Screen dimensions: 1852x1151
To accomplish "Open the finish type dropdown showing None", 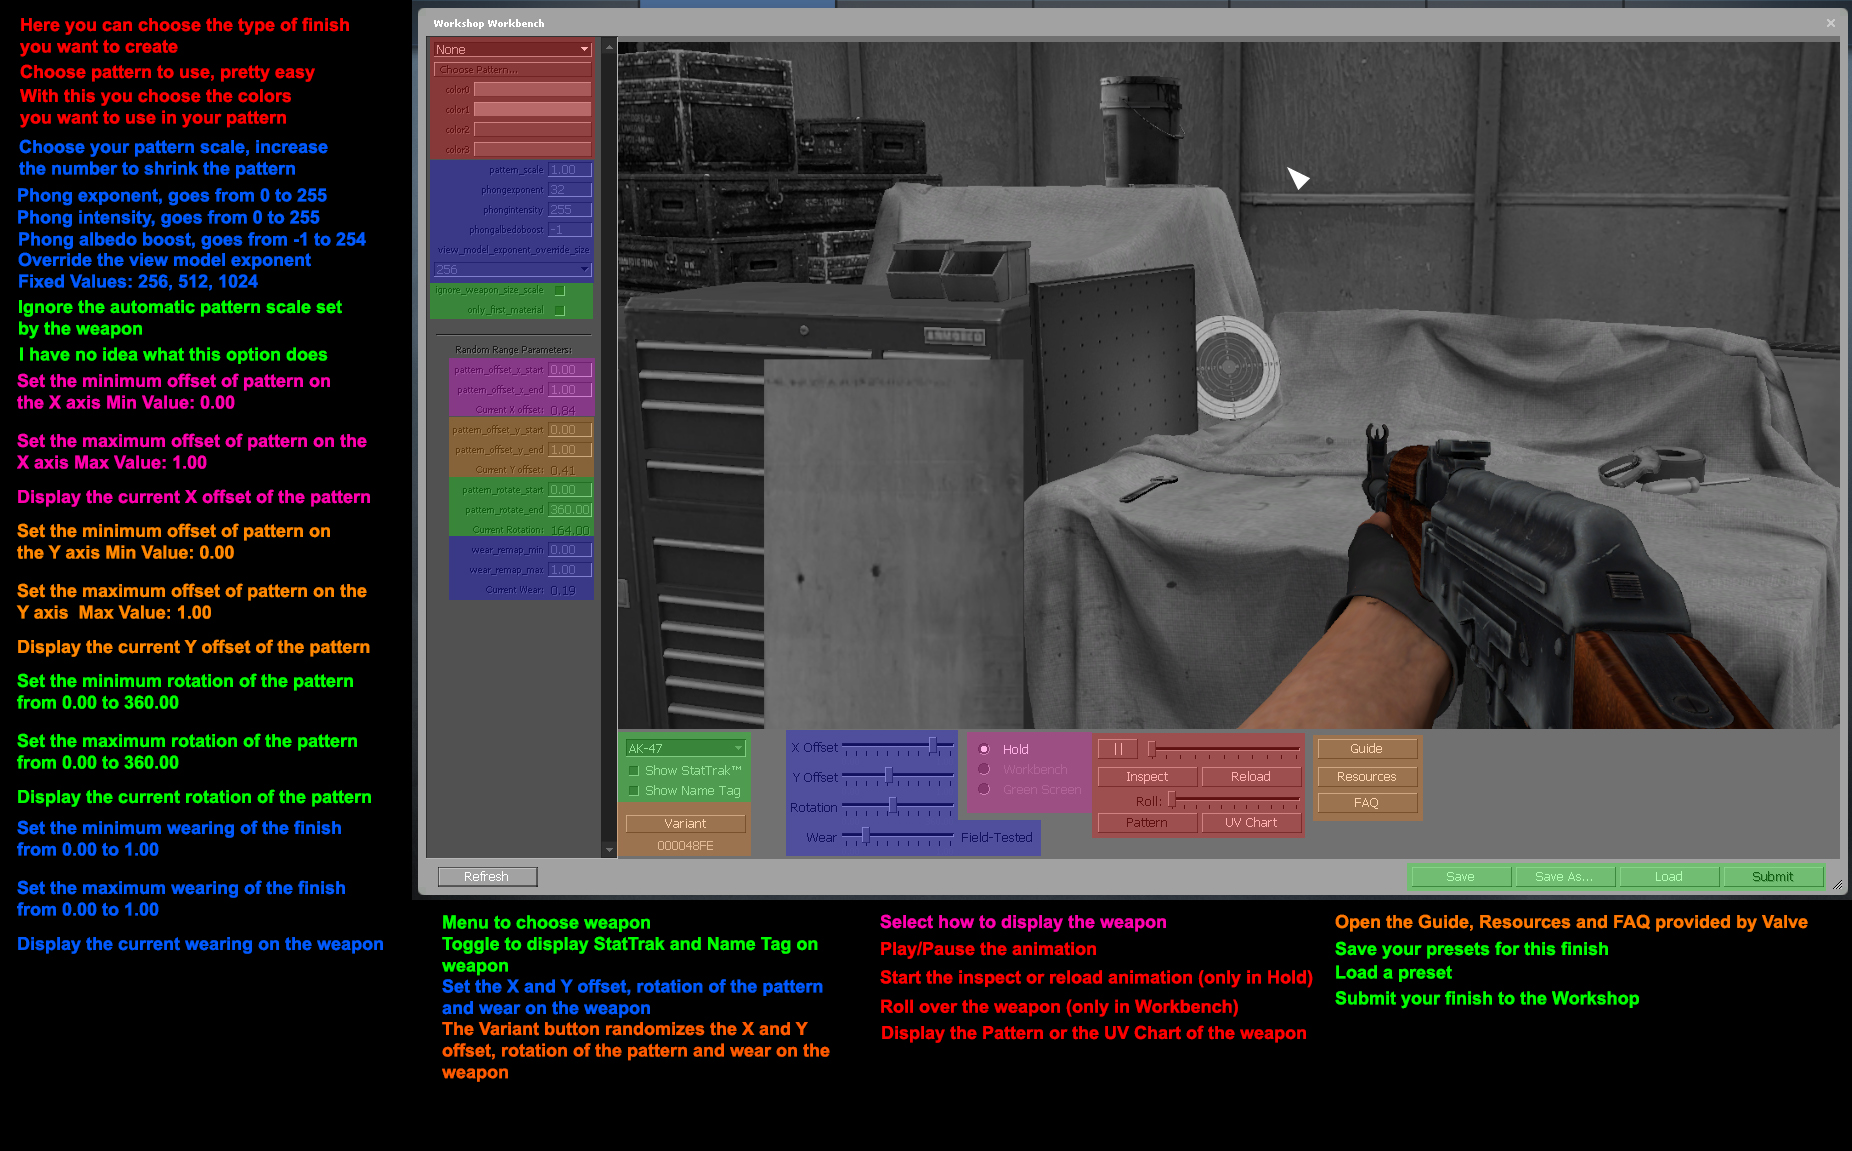I will tap(512, 49).
